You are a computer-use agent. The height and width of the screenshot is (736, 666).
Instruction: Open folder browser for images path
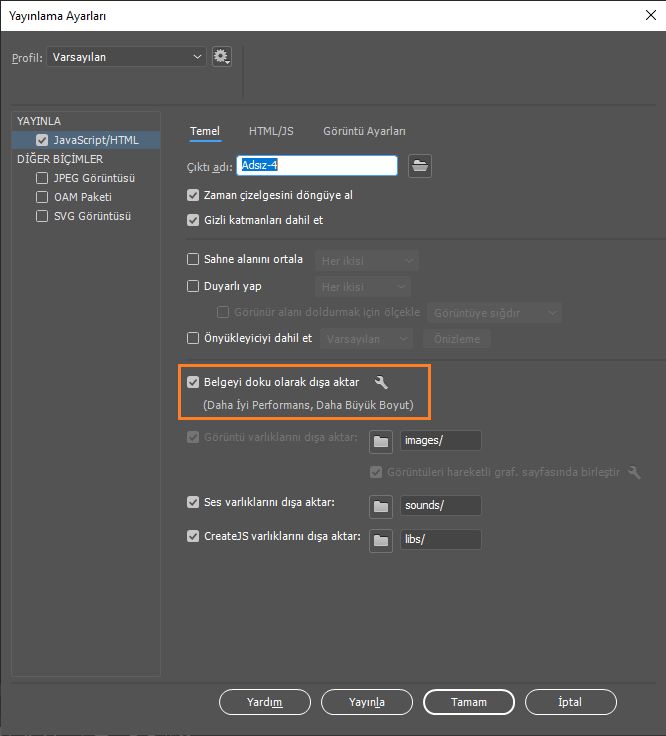(x=381, y=441)
